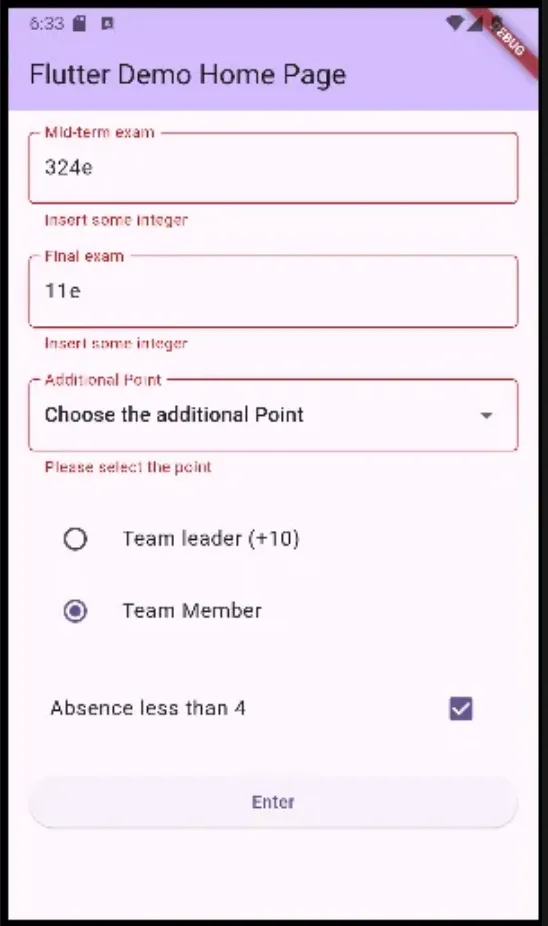Click the Flutter Demo Home Page title
548x926 pixels.
tap(188, 75)
